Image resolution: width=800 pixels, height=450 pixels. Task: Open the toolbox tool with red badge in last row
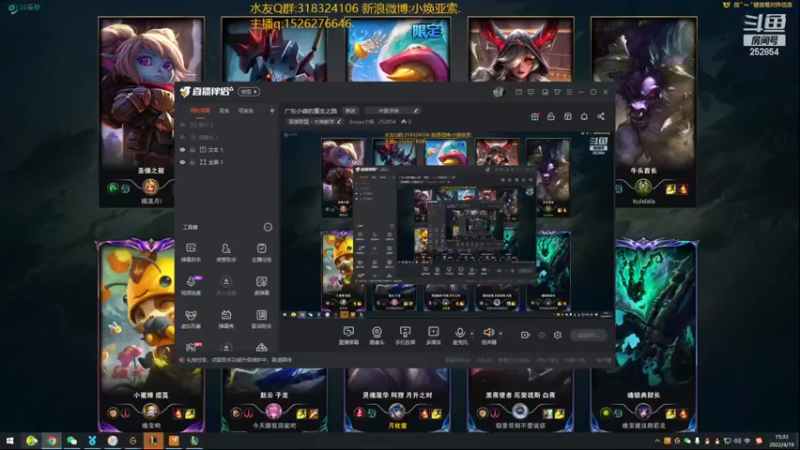[192, 347]
